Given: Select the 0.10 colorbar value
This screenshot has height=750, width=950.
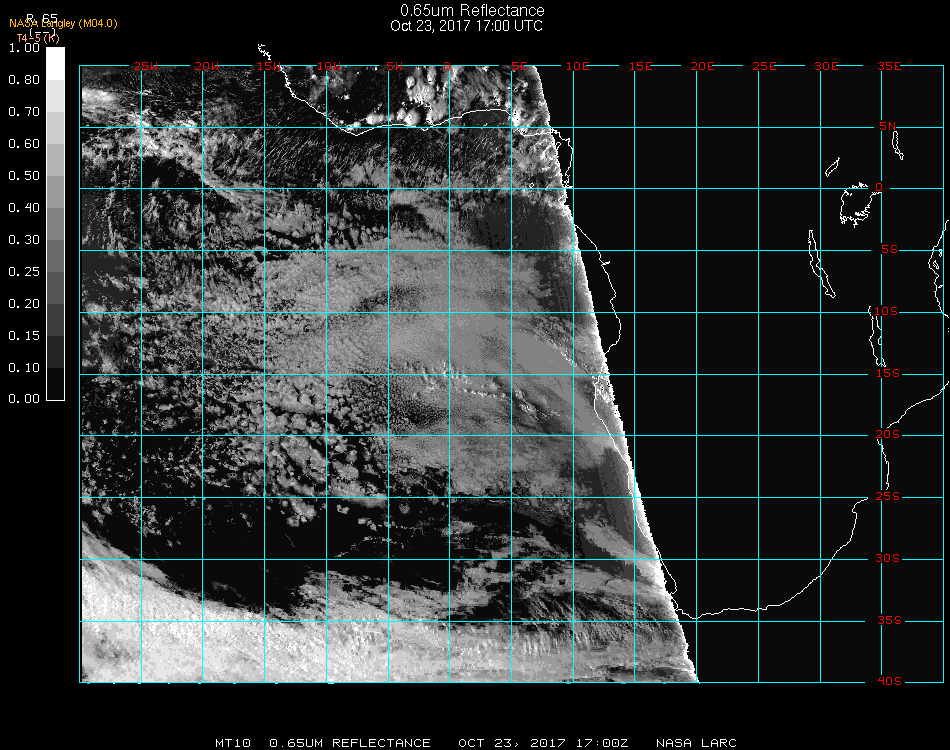Looking at the screenshot, I should tap(24, 368).
